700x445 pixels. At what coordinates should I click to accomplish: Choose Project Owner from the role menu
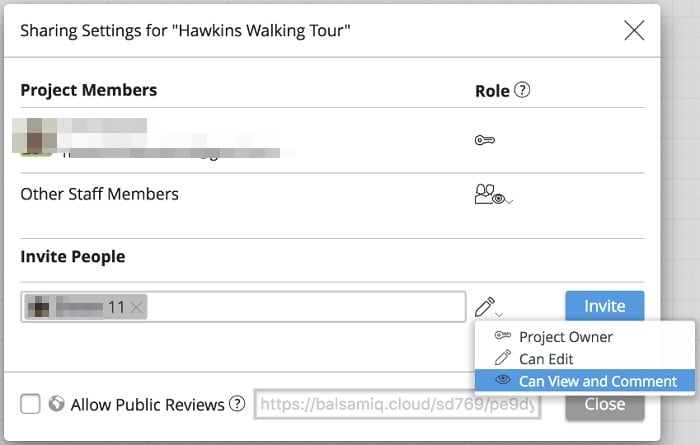click(x=566, y=337)
